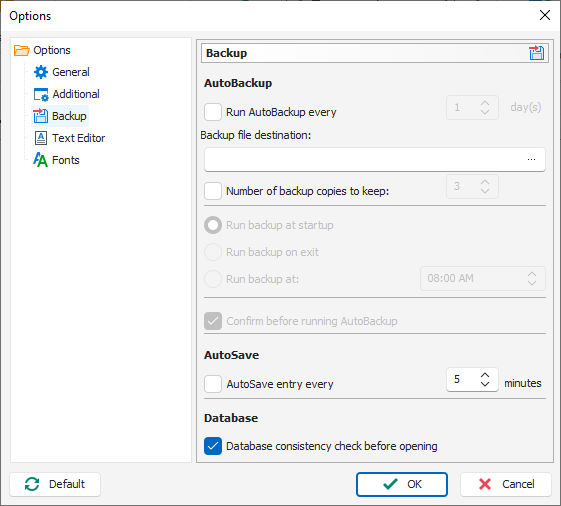
Task: Decrease backup copies count with down arrow
Action: coord(485,191)
